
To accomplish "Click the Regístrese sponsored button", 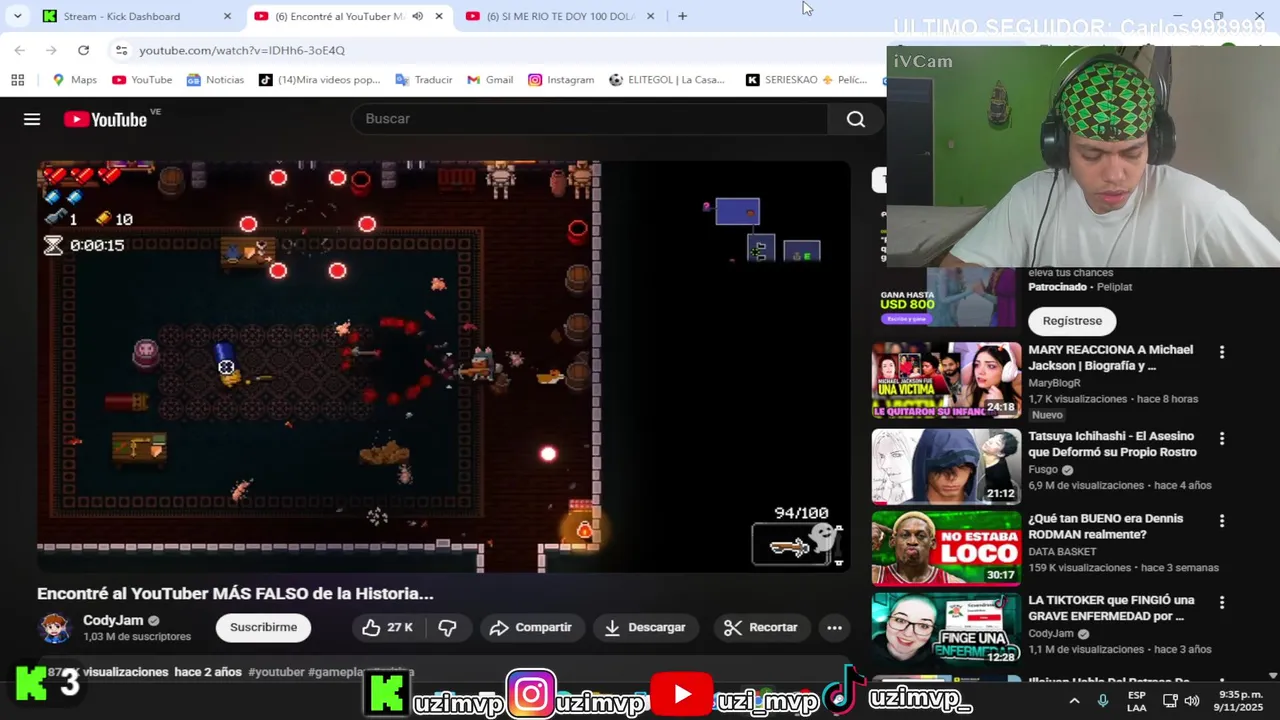I will [x=1072, y=321].
